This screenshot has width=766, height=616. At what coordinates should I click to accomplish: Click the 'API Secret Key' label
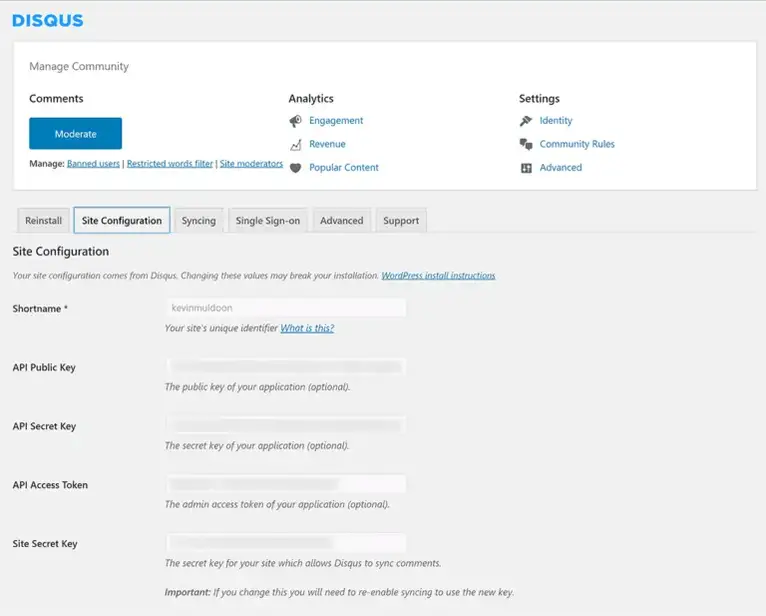click(44, 426)
